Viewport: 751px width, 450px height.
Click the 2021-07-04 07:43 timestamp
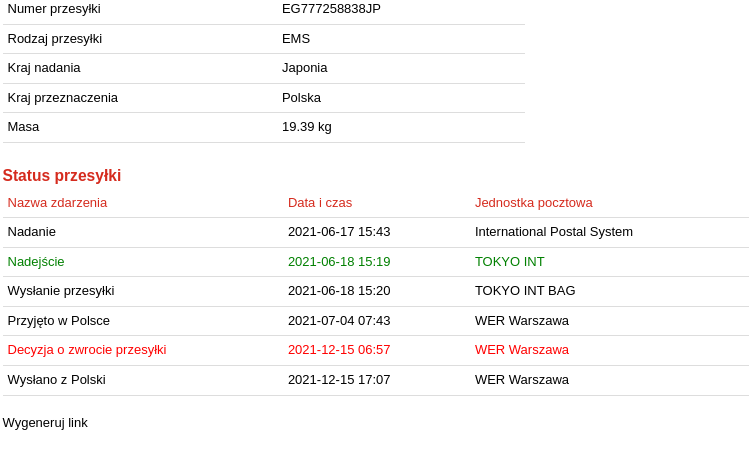click(x=339, y=321)
